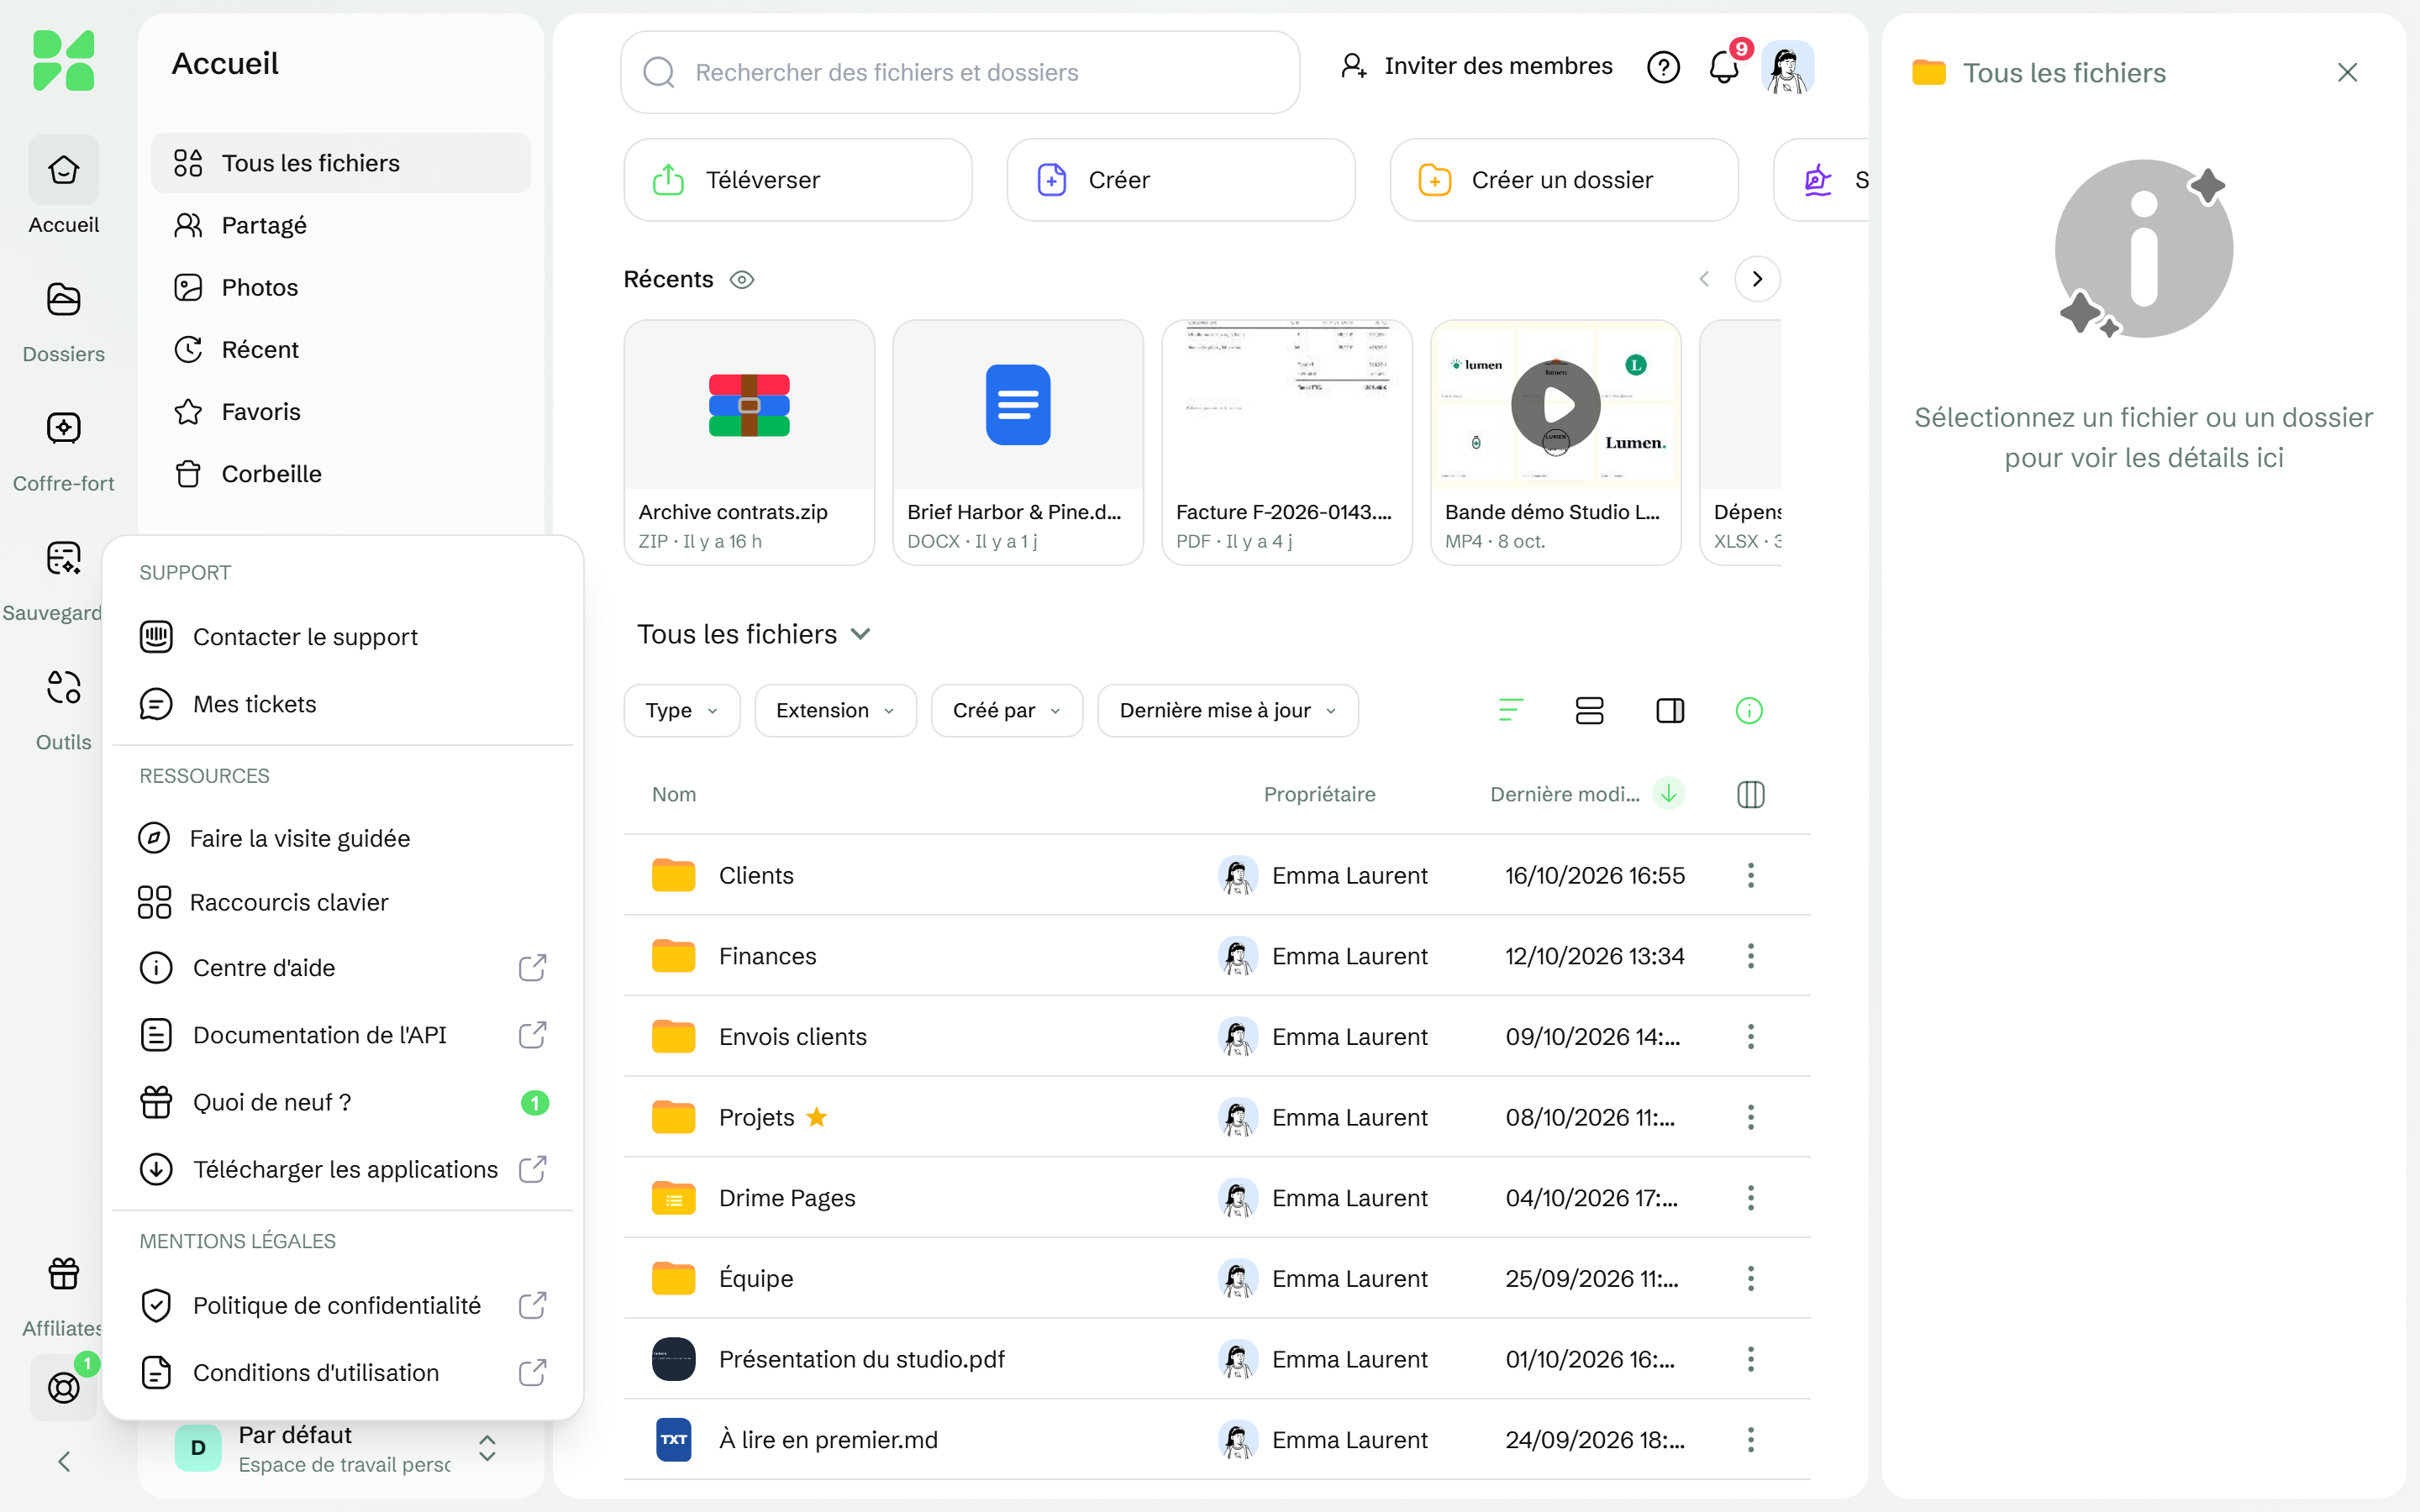Screen dimensions: 2420x1512
Task: Open the sort options icon
Action: point(1510,710)
